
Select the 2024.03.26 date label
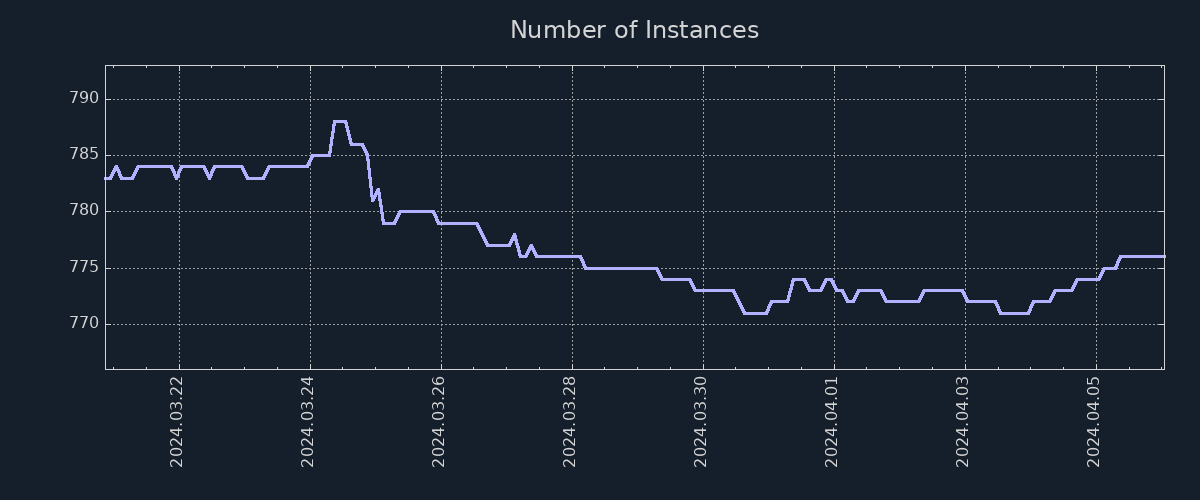439,421
